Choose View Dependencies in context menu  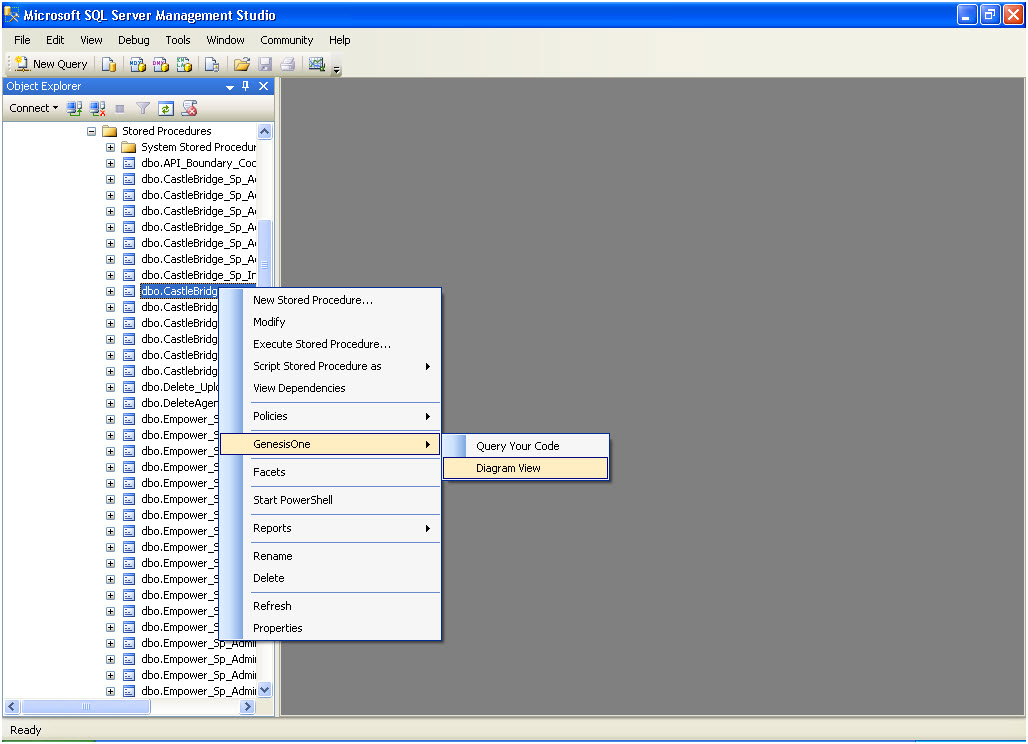(x=330, y=388)
